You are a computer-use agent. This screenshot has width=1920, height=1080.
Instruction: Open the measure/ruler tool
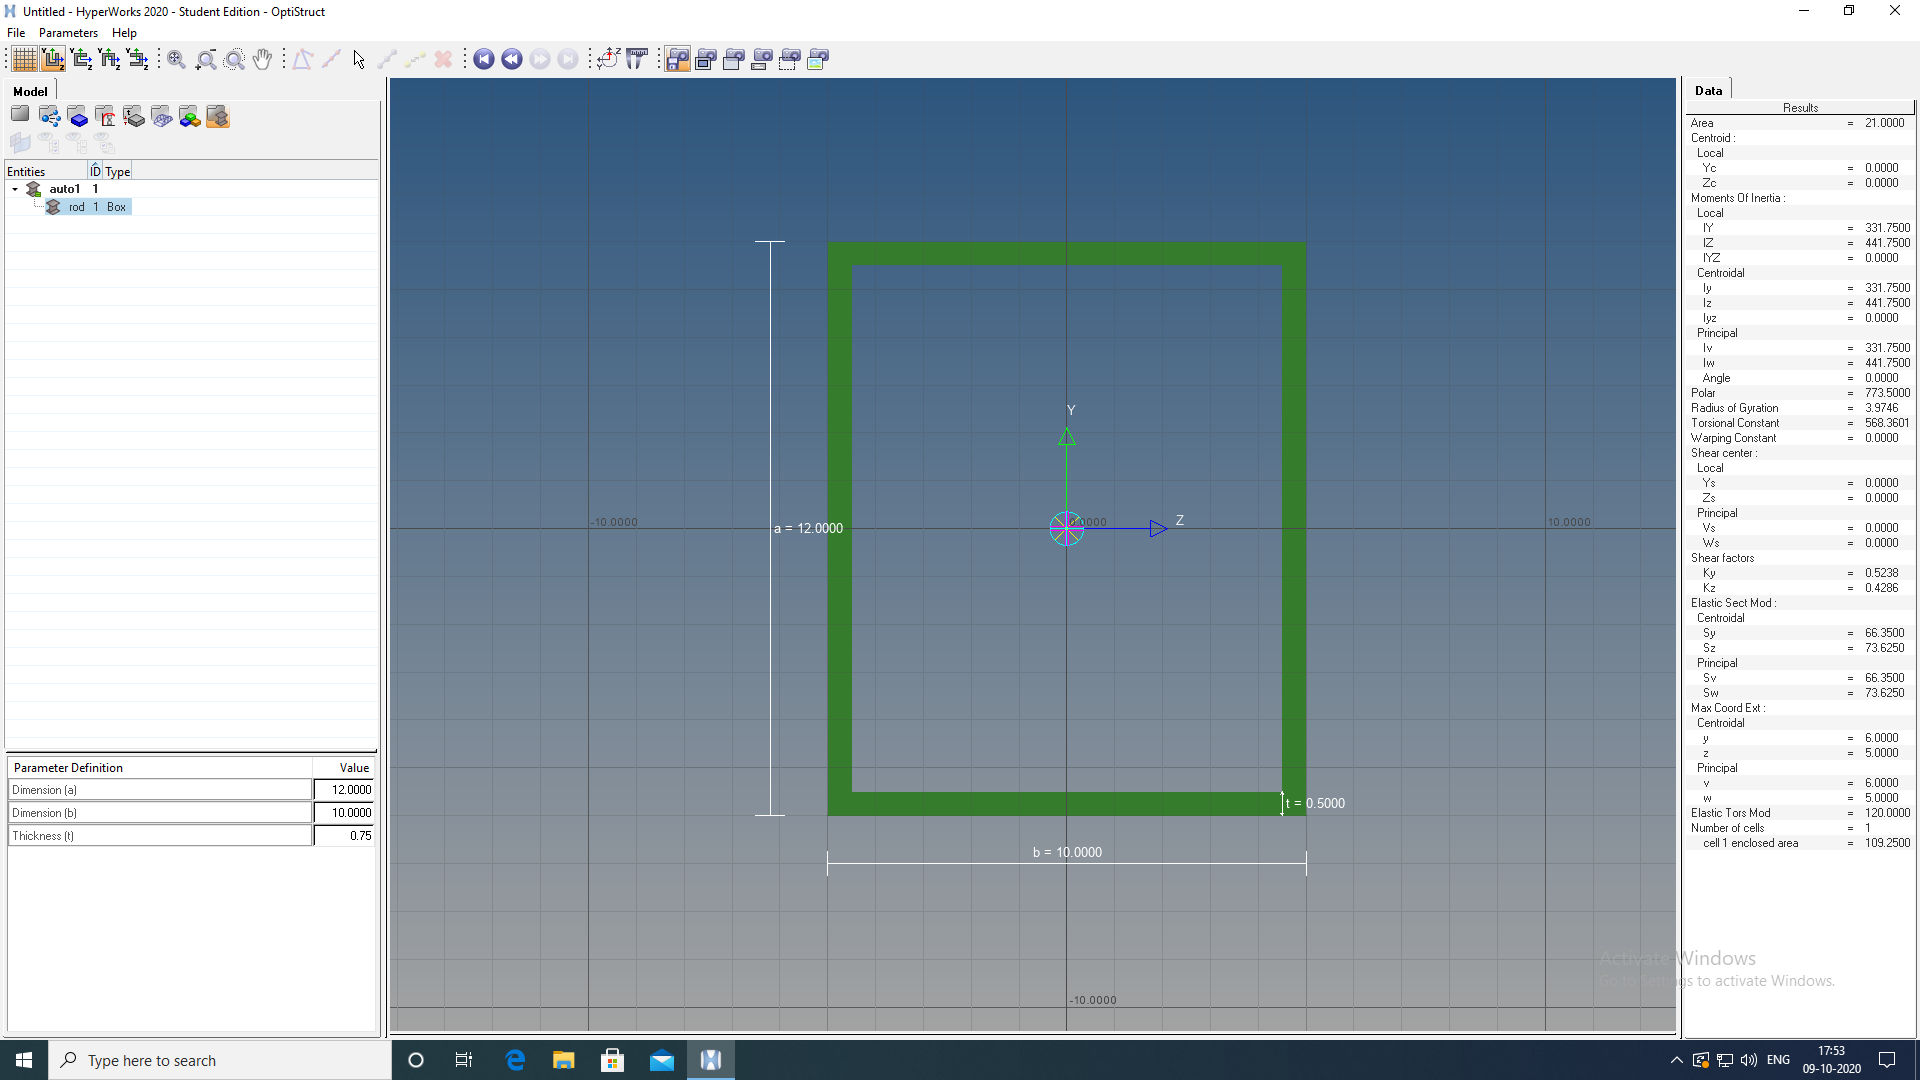[637, 59]
